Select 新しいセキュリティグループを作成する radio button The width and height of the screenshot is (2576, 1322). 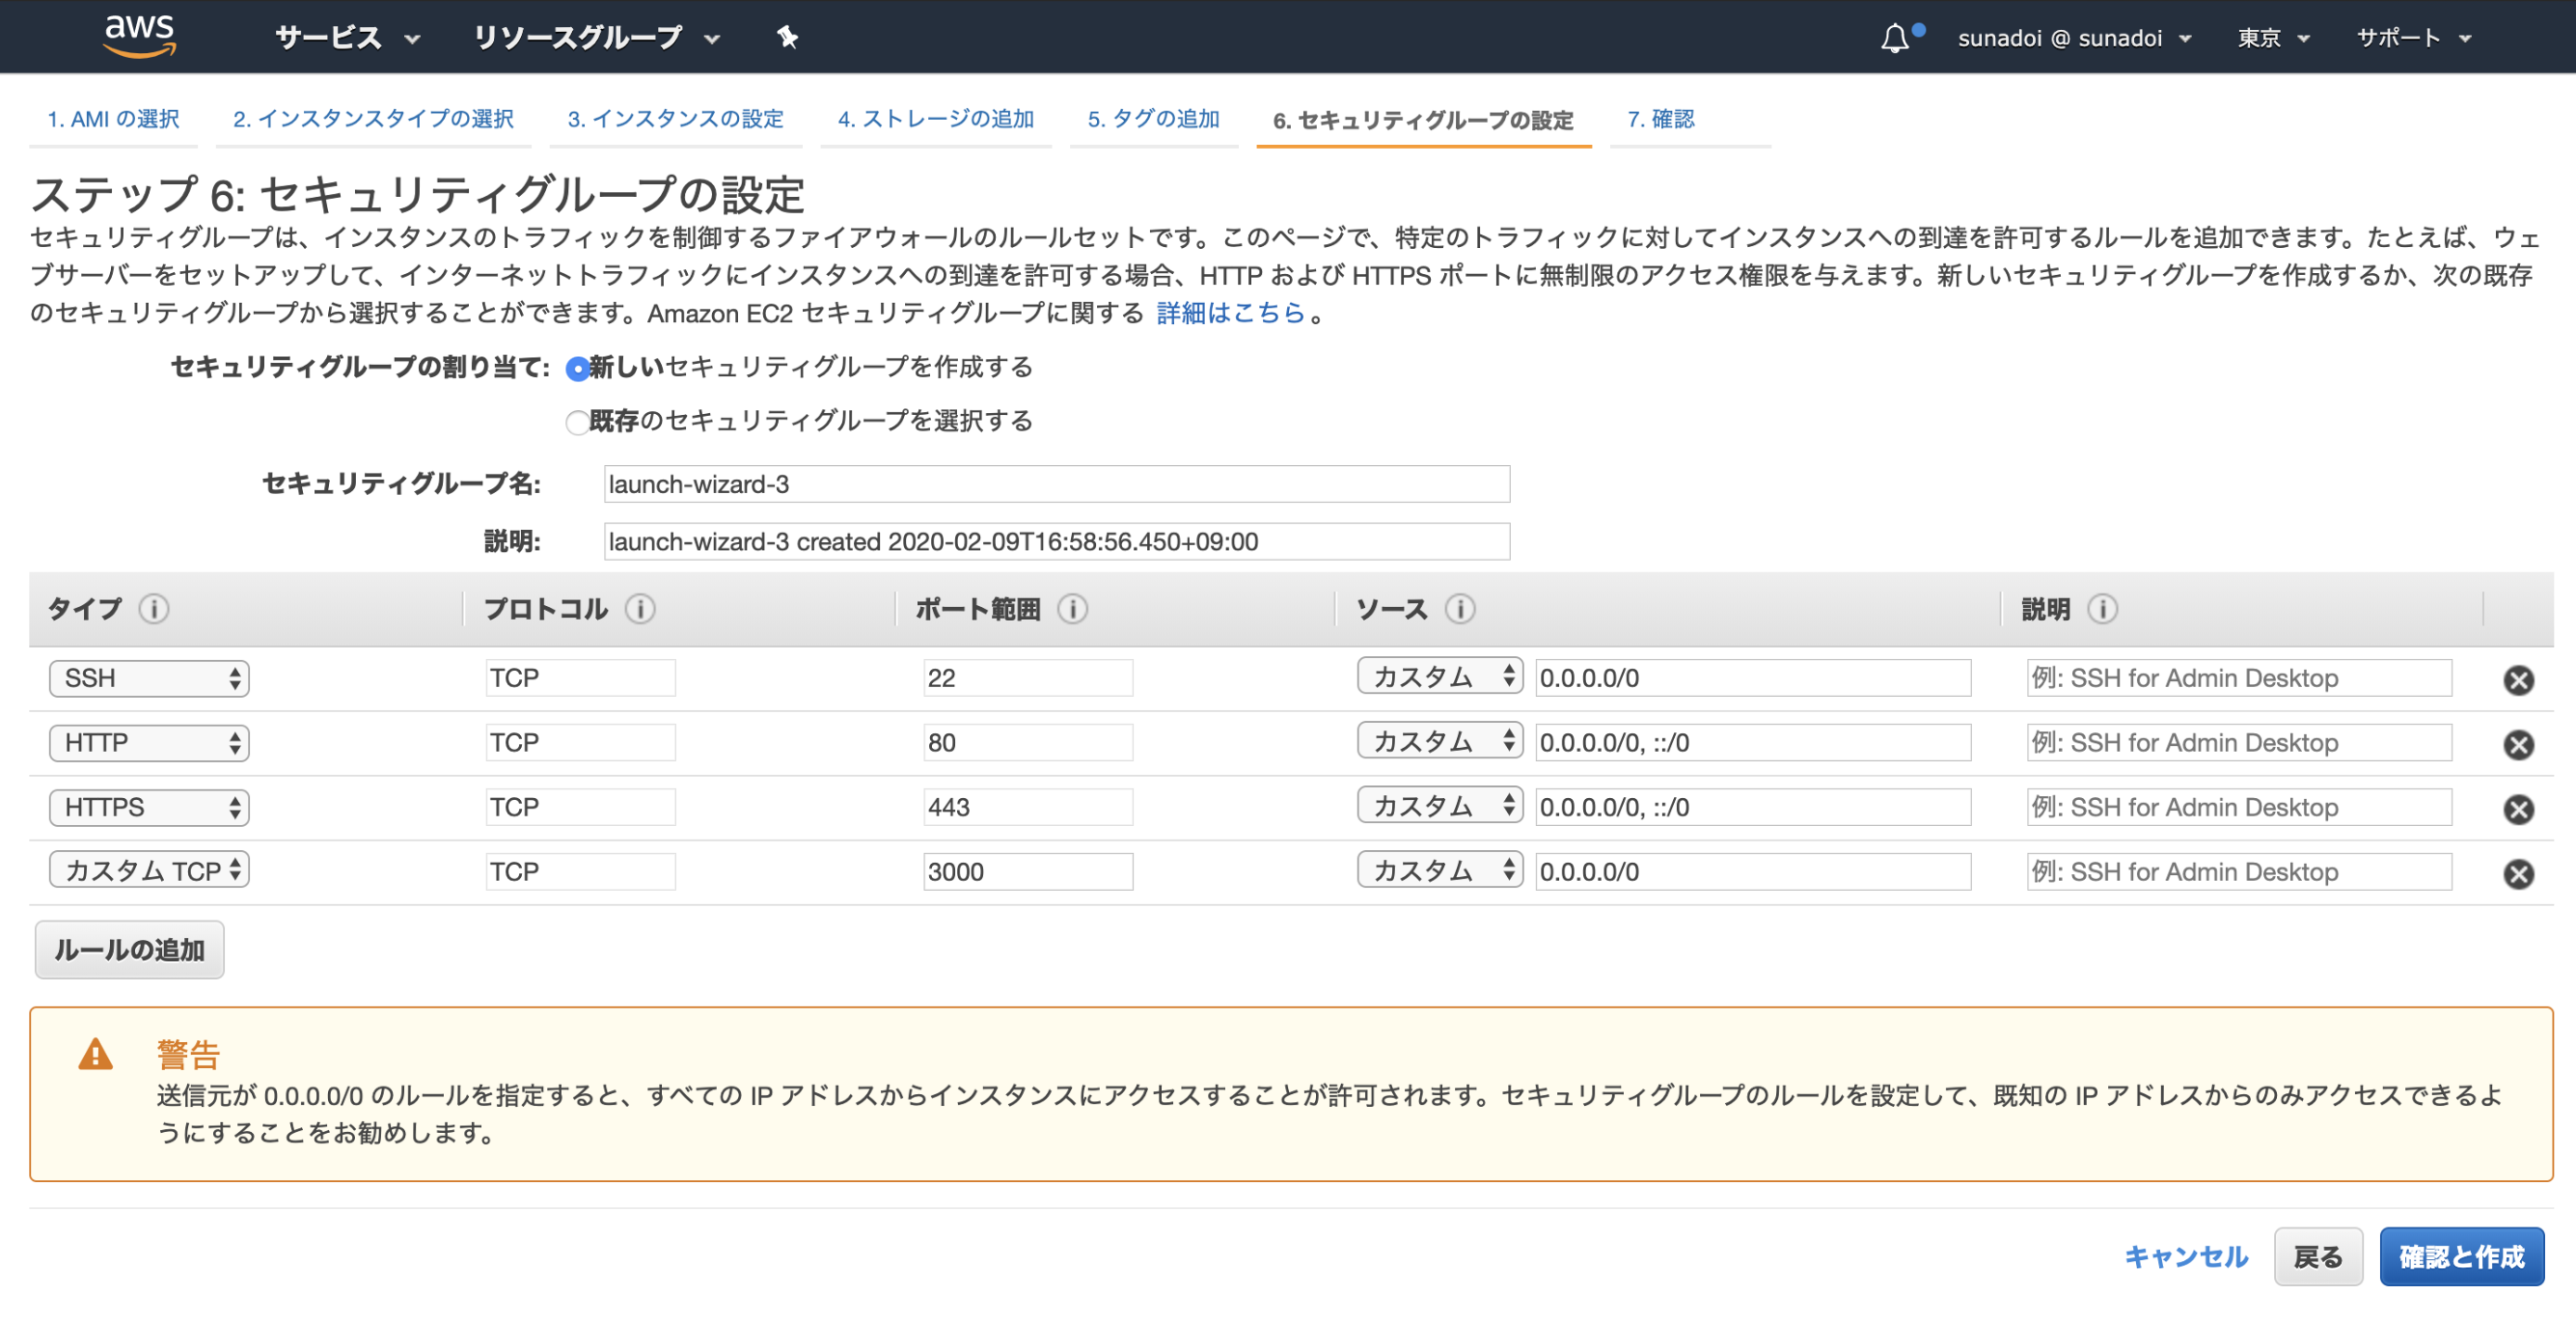click(x=577, y=368)
